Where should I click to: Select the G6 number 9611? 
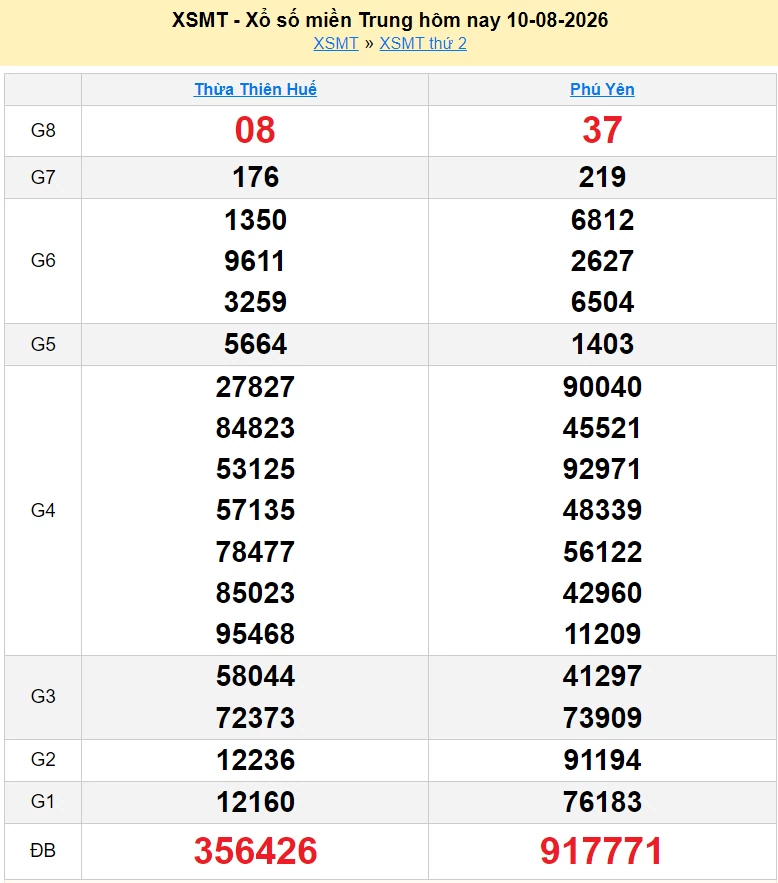[255, 261]
